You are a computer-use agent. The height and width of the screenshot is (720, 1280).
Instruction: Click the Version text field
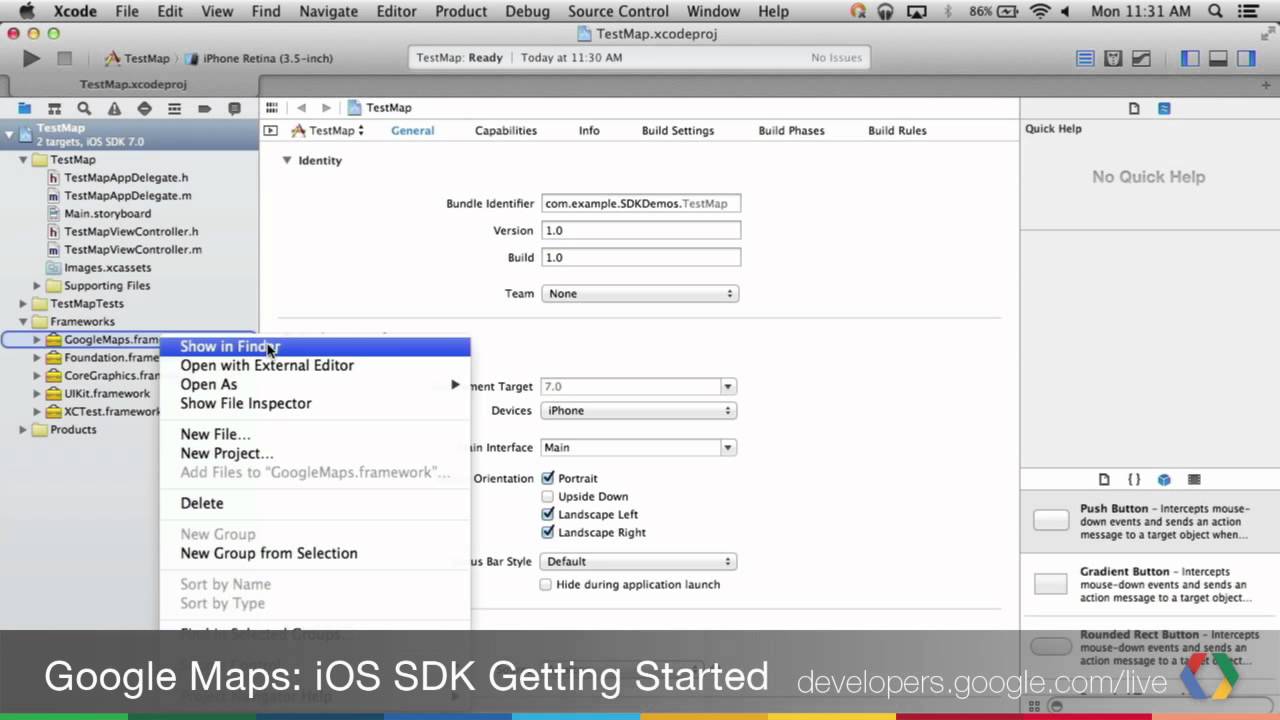[641, 230]
